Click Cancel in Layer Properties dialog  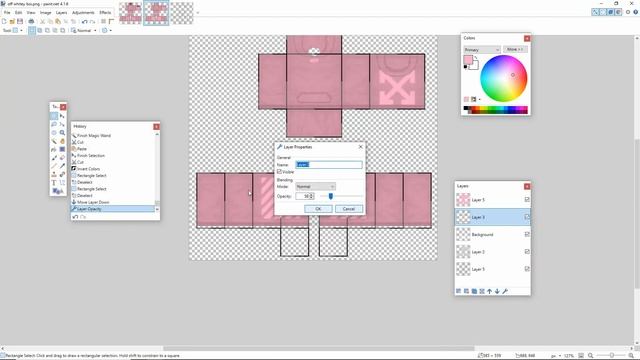[x=349, y=209]
